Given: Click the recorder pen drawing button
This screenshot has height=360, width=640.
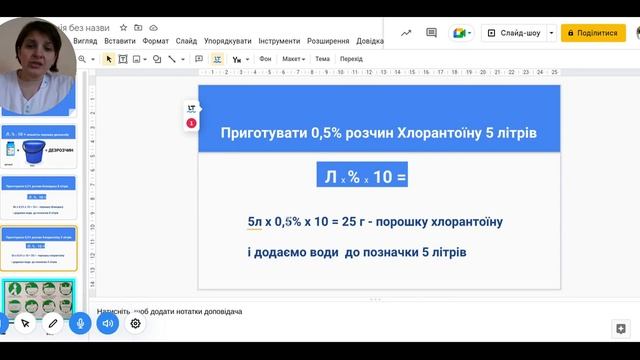Looking at the screenshot, I should click(53, 323).
